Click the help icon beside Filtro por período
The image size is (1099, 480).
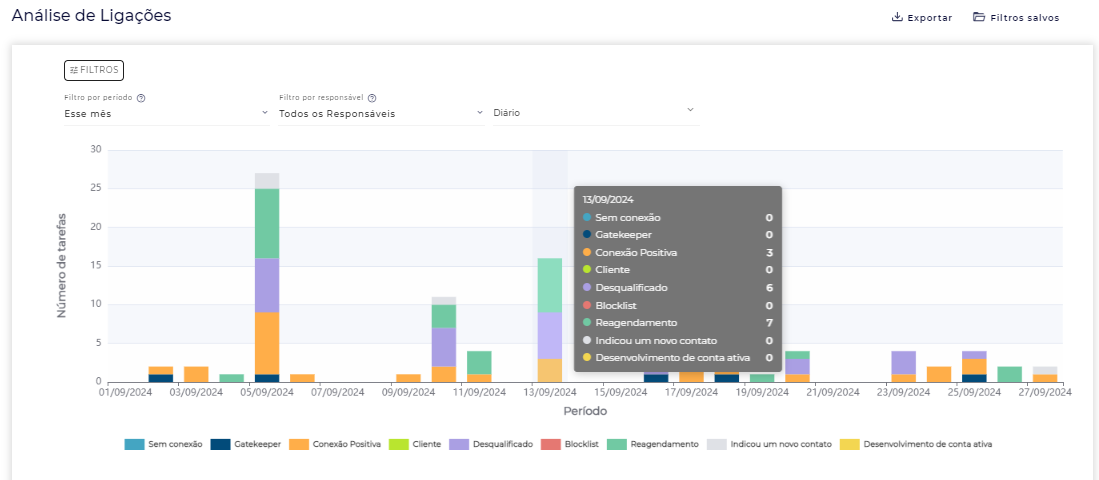tap(141, 98)
